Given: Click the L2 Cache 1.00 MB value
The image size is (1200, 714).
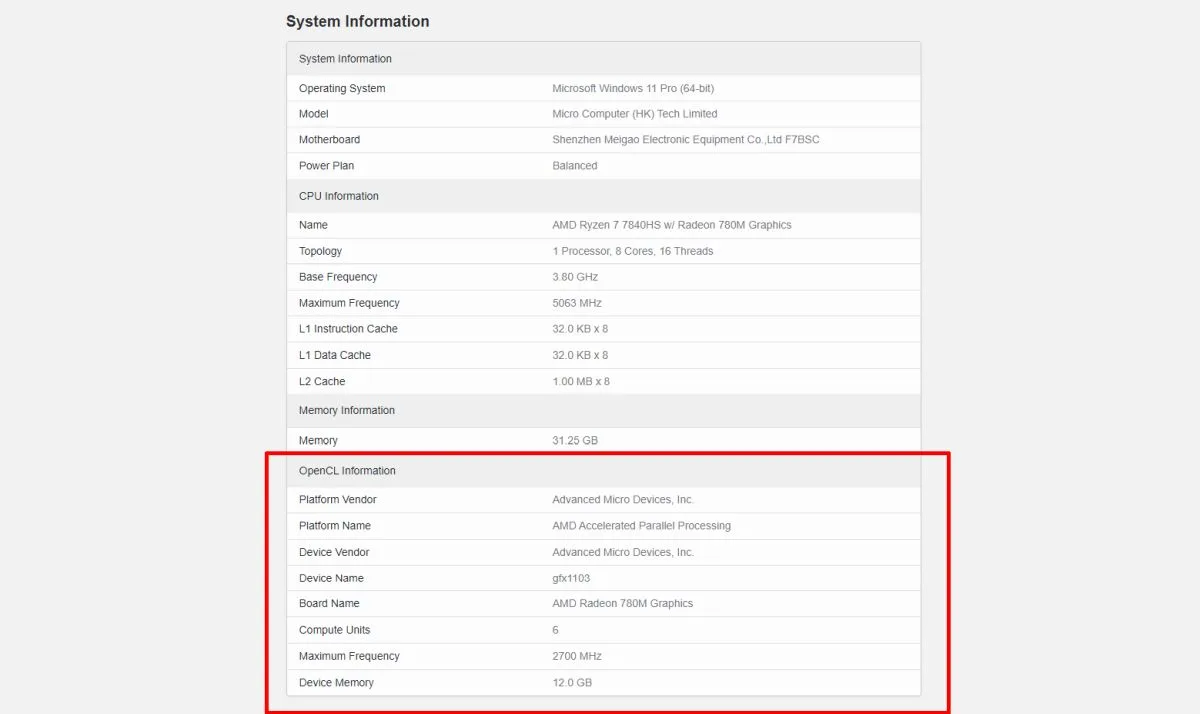Looking at the screenshot, I should tap(580, 381).
